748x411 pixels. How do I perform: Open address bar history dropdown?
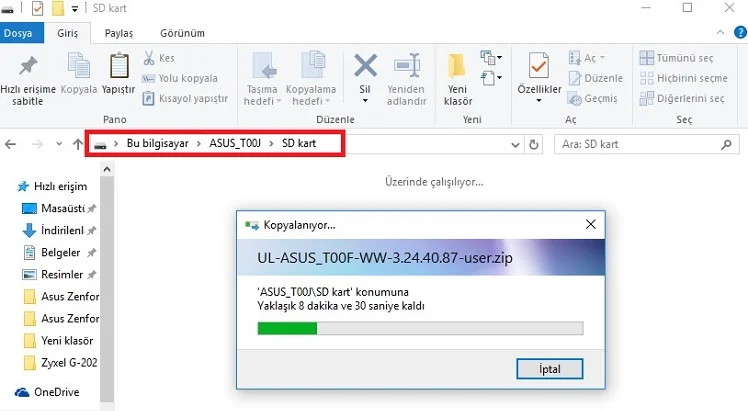515,144
